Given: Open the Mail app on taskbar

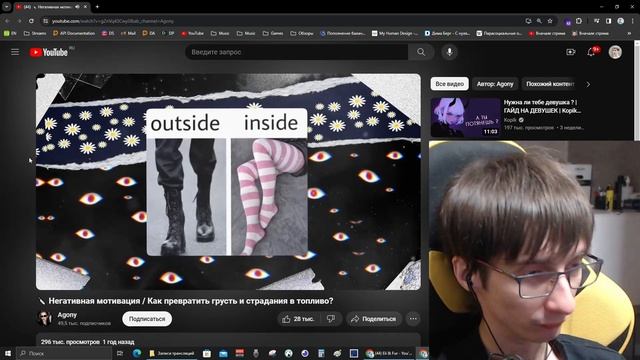Looking at the screenshot, I should 223,353.
